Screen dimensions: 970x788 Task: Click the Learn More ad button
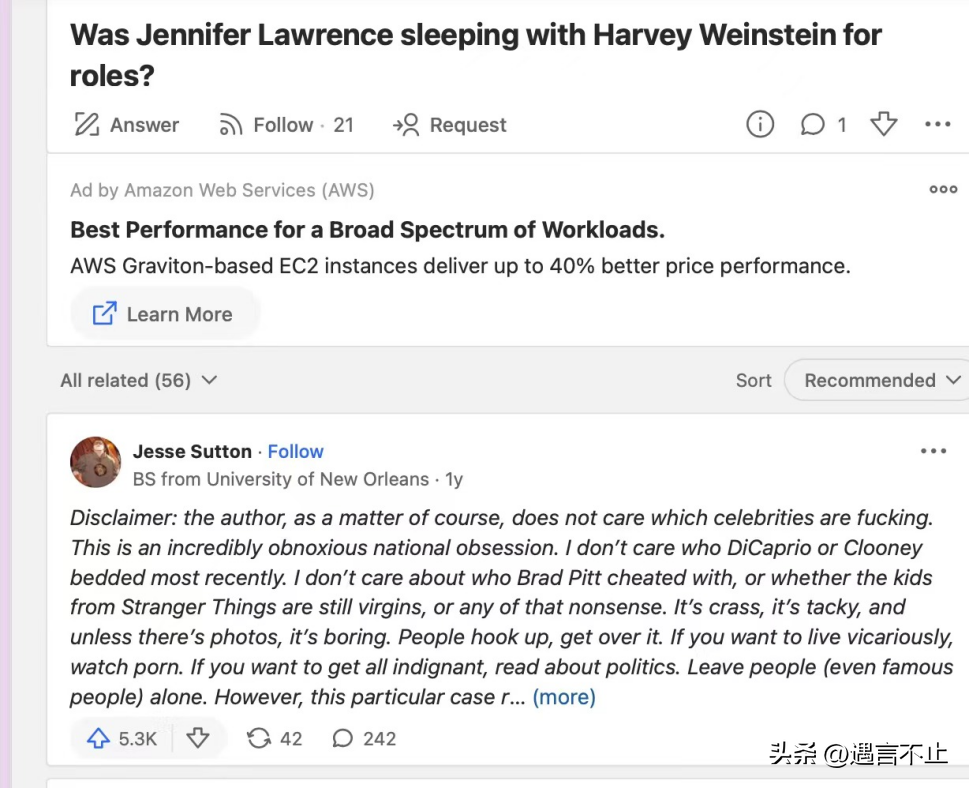pyautogui.click(x=163, y=314)
